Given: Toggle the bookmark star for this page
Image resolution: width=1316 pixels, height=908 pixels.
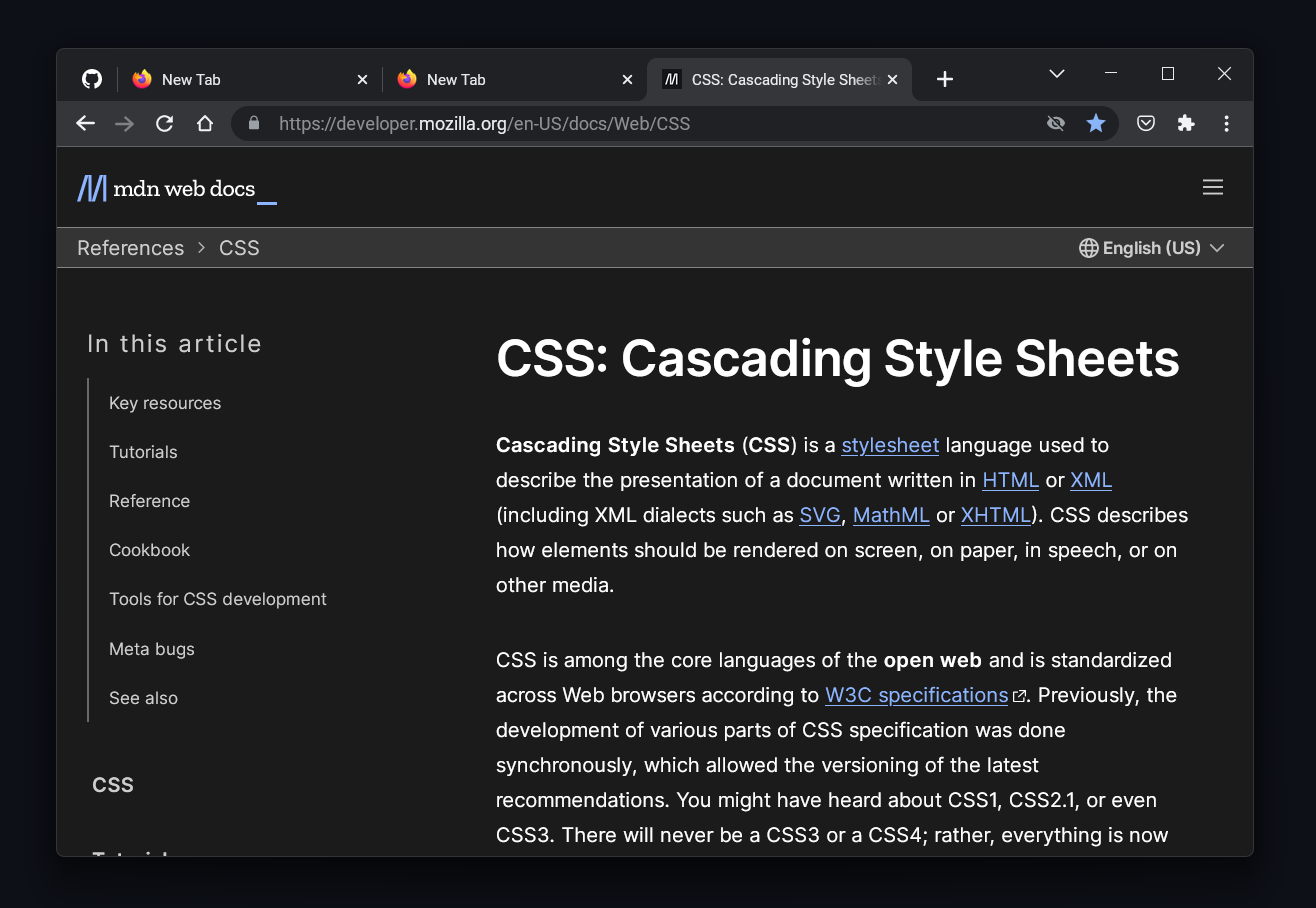Looking at the screenshot, I should (x=1096, y=123).
